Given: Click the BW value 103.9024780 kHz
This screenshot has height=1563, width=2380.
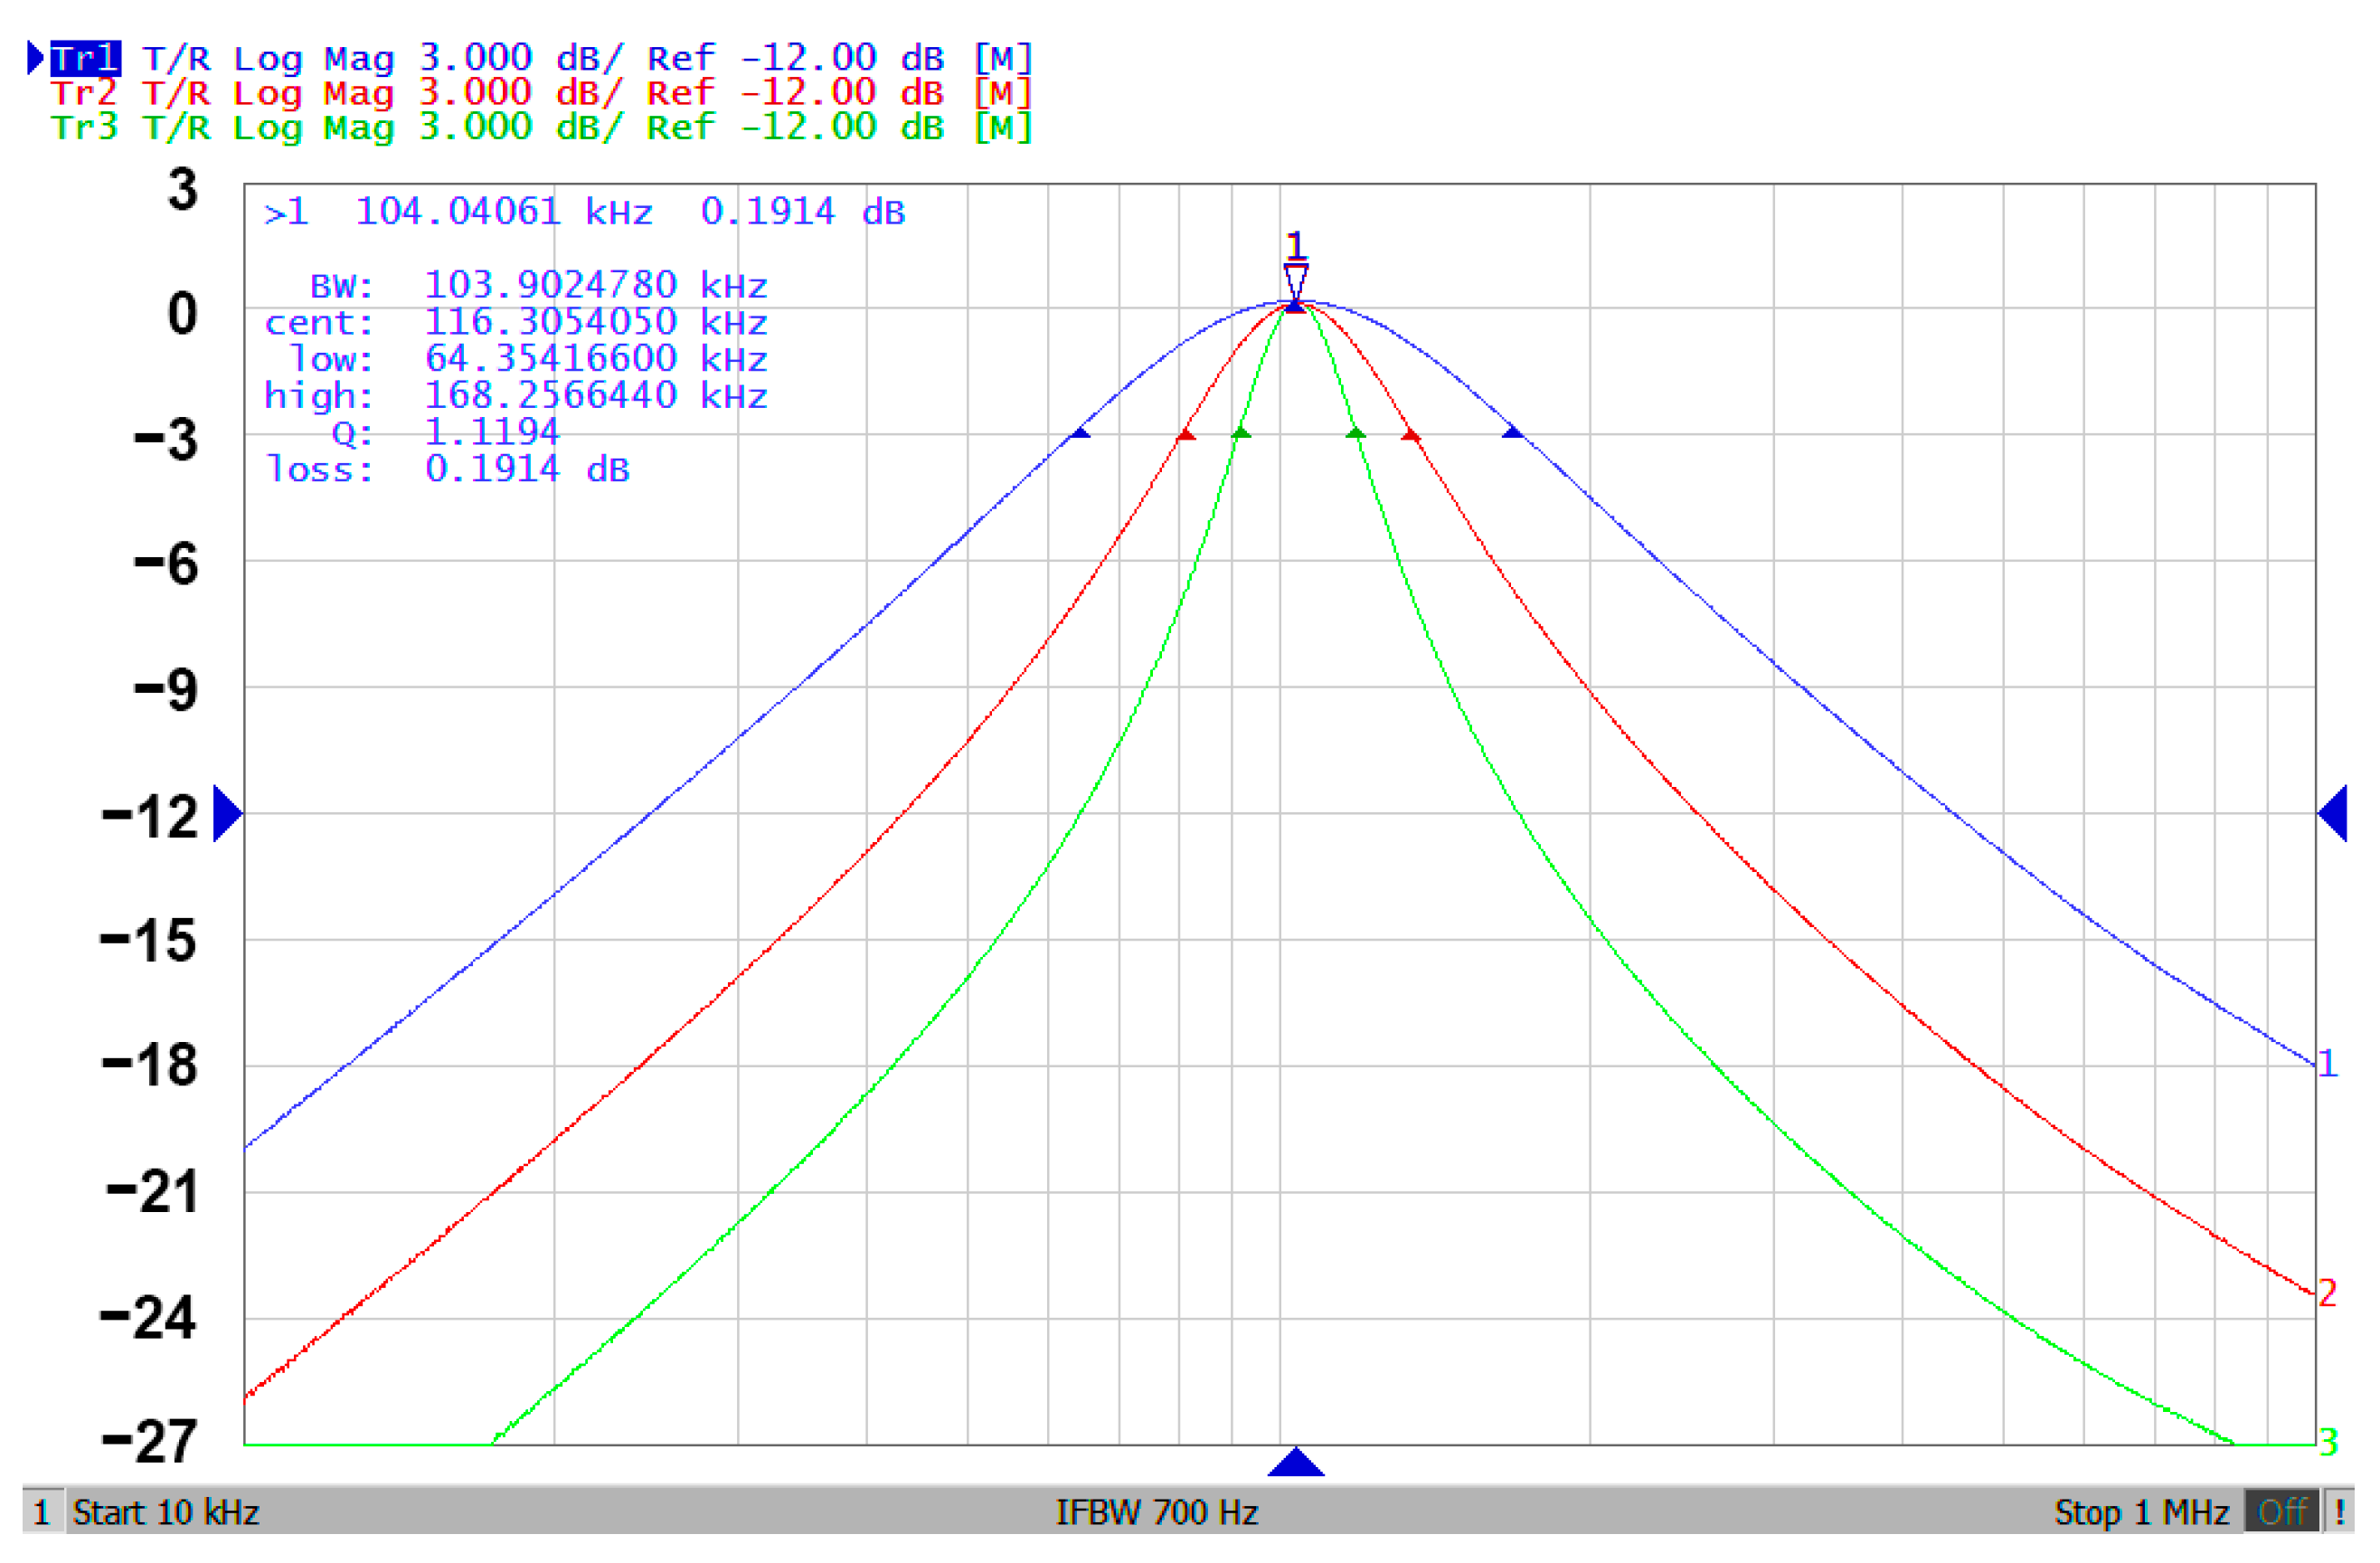Looking at the screenshot, I should point(596,286).
